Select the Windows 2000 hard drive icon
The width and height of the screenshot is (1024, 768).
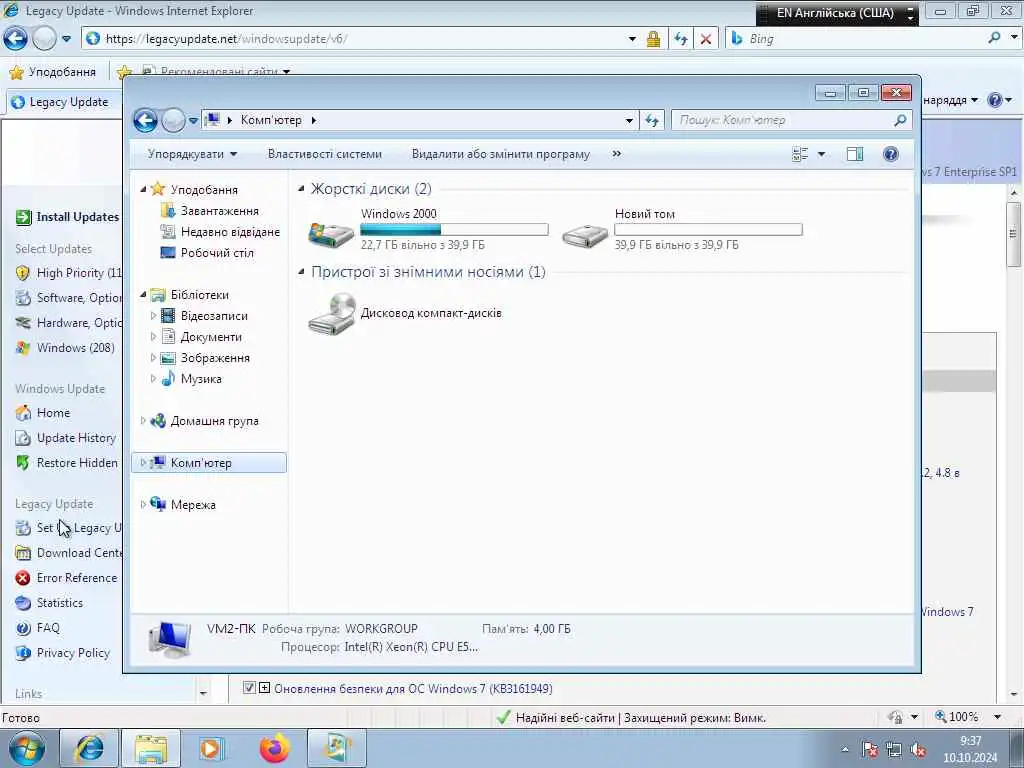coord(331,233)
